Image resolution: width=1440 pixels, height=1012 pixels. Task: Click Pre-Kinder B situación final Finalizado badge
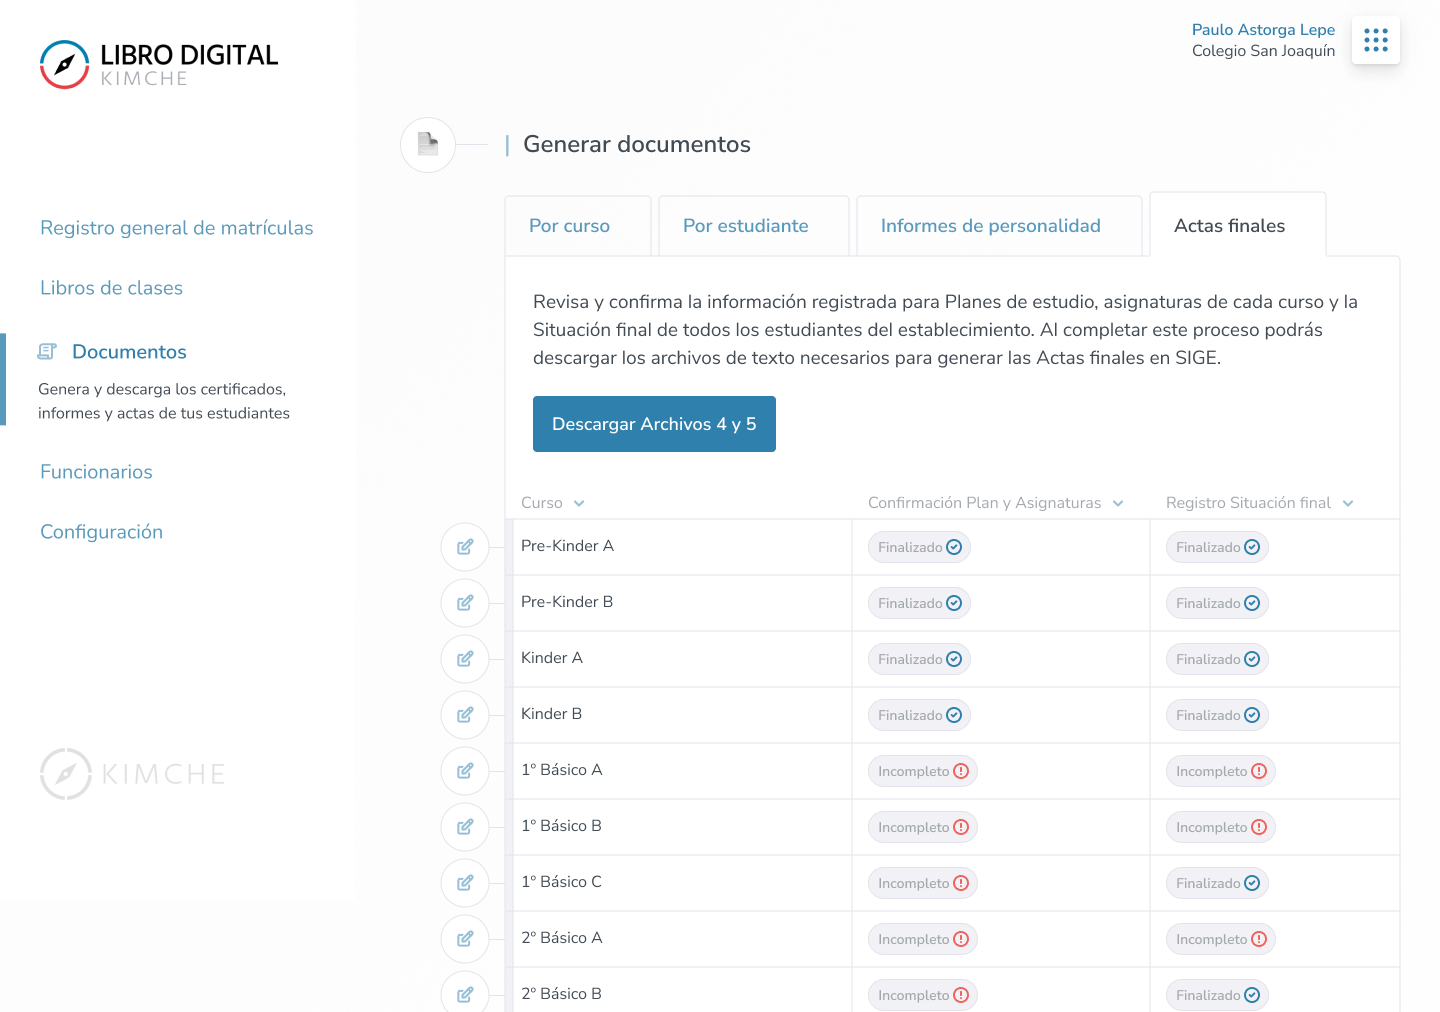coord(1218,603)
